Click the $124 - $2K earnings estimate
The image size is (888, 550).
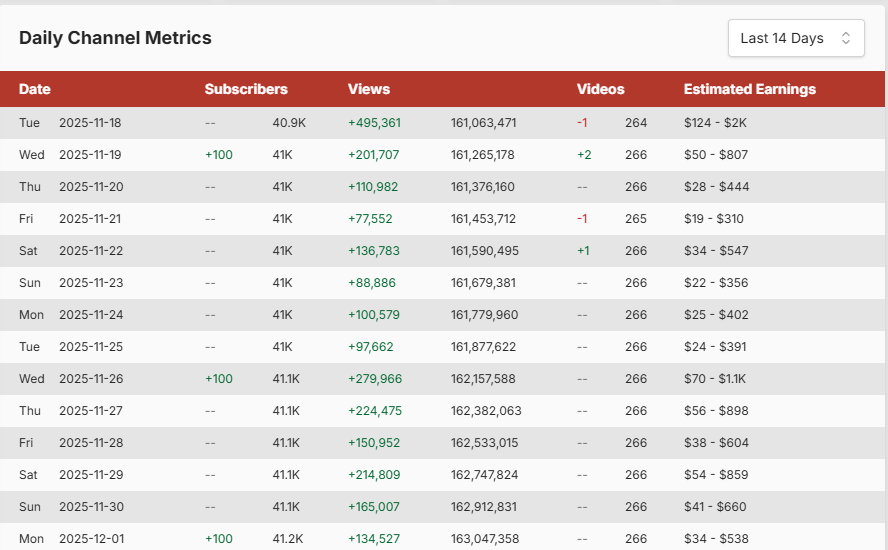[715, 123]
